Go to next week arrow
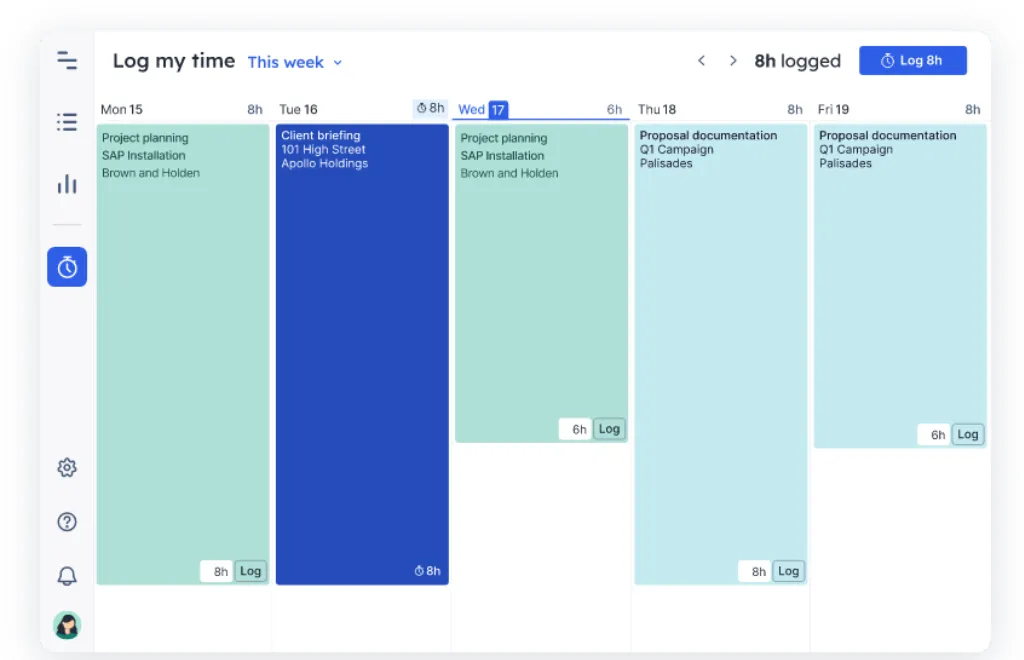1024x660 pixels. pos(733,61)
